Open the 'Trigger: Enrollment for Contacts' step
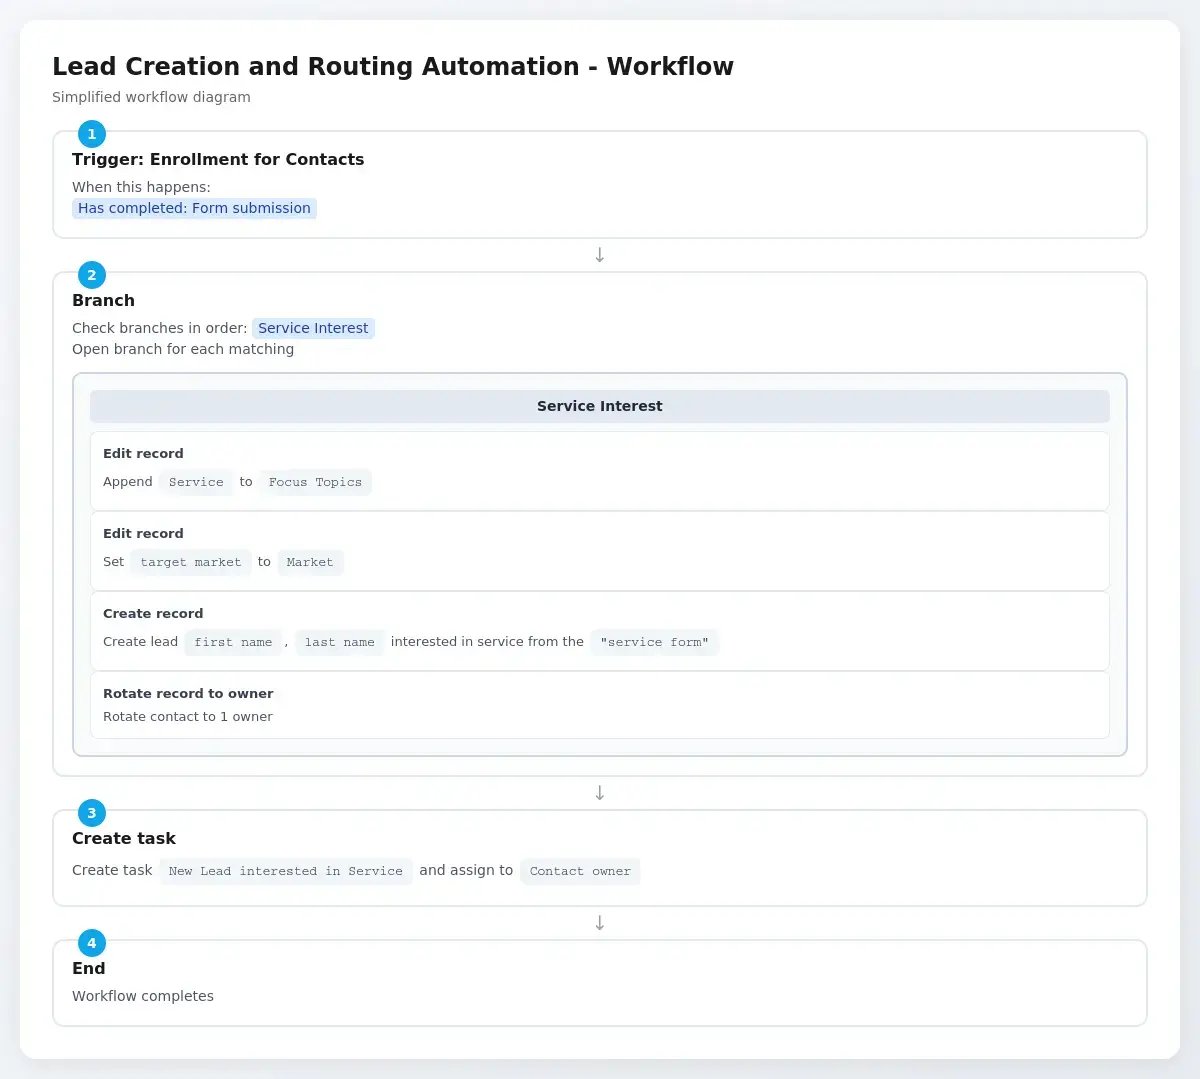 coord(218,159)
